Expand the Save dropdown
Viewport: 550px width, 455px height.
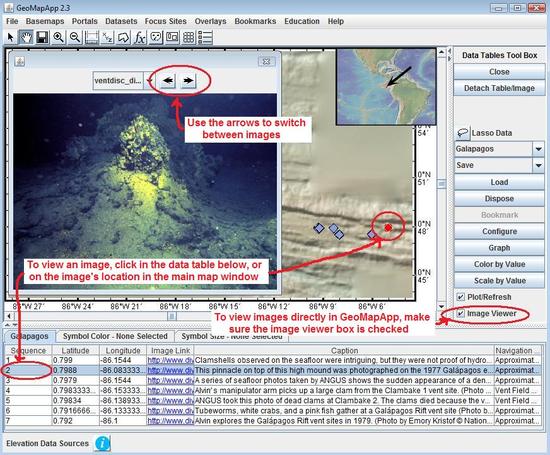(x=538, y=165)
